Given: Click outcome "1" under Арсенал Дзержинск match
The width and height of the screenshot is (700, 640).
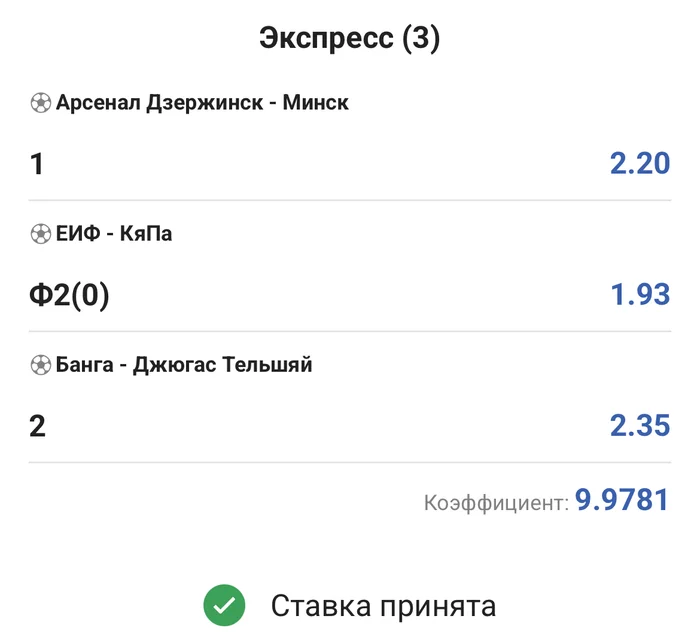Looking at the screenshot, I should (38, 164).
